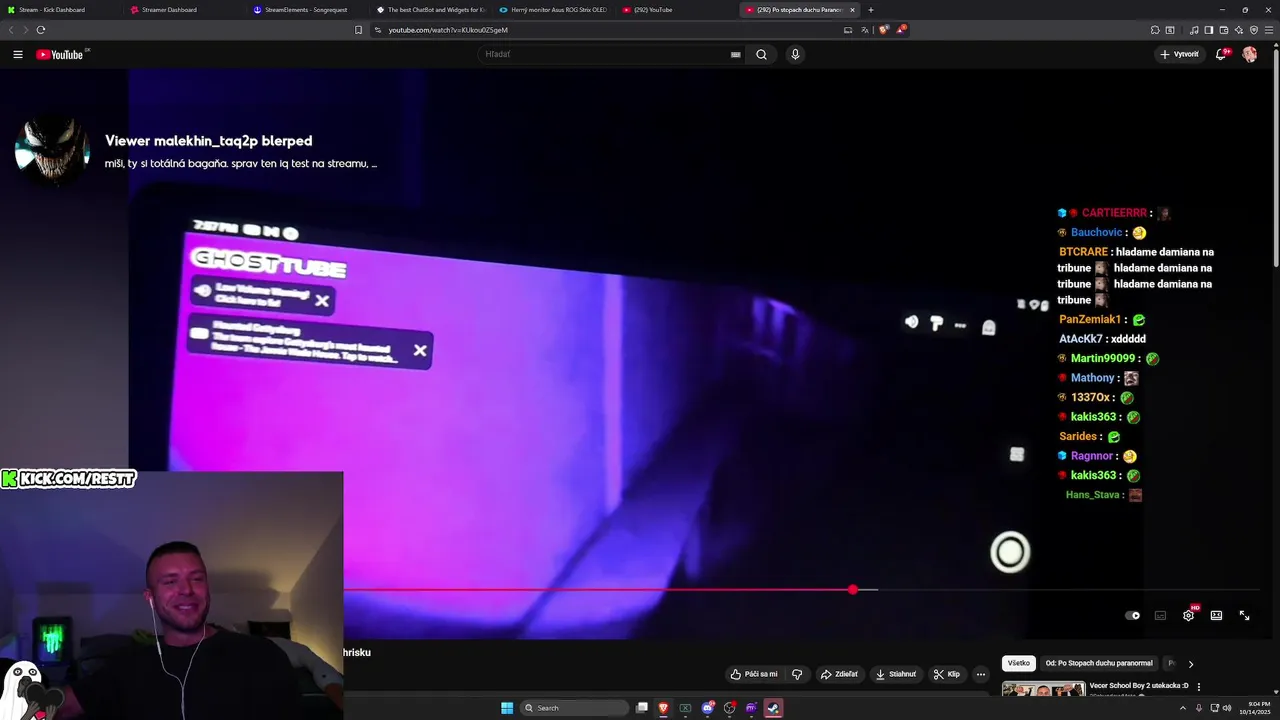Screen dimensions: 1280x720
Task: Reload the page with browser refresh icon
Action: [x=41, y=30]
